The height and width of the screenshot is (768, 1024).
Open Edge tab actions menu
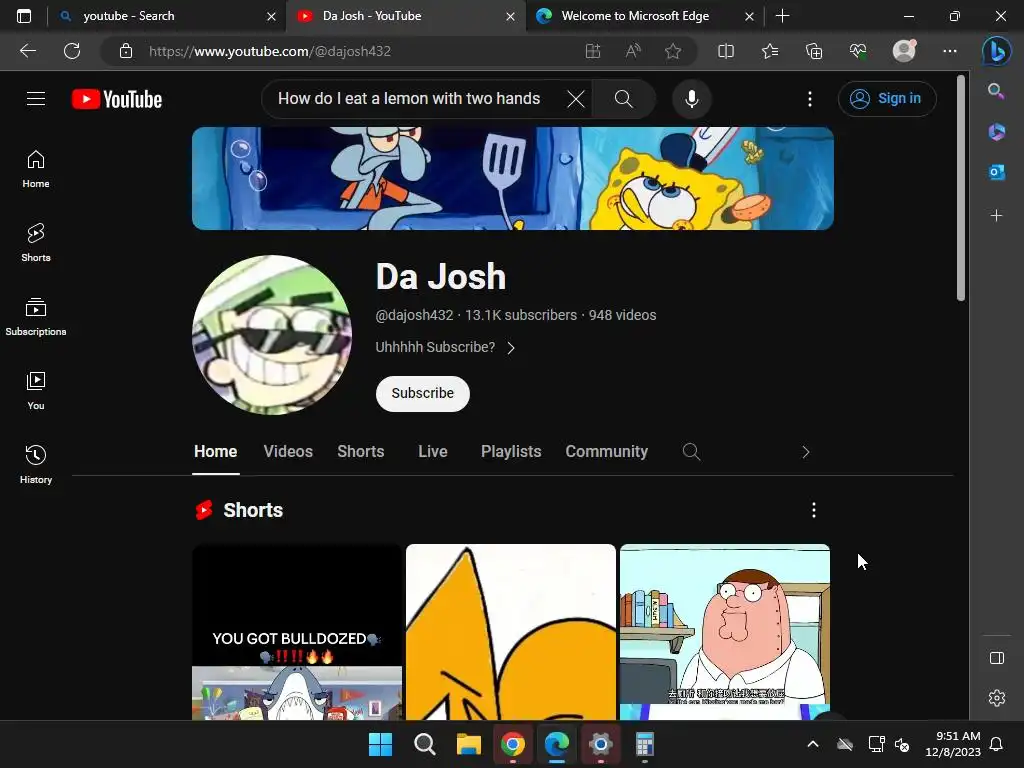click(24, 16)
